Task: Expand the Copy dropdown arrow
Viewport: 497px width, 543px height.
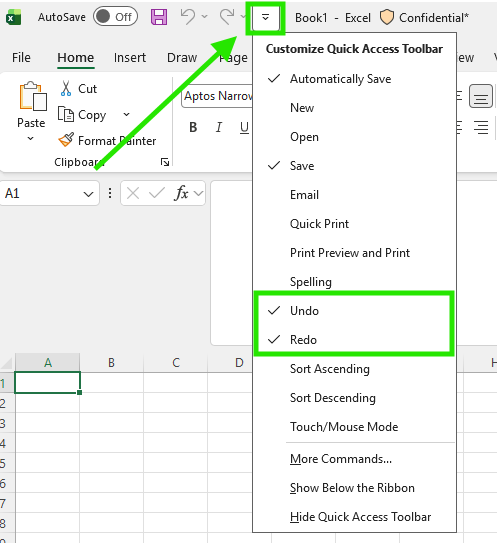Action: coord(126,114)
